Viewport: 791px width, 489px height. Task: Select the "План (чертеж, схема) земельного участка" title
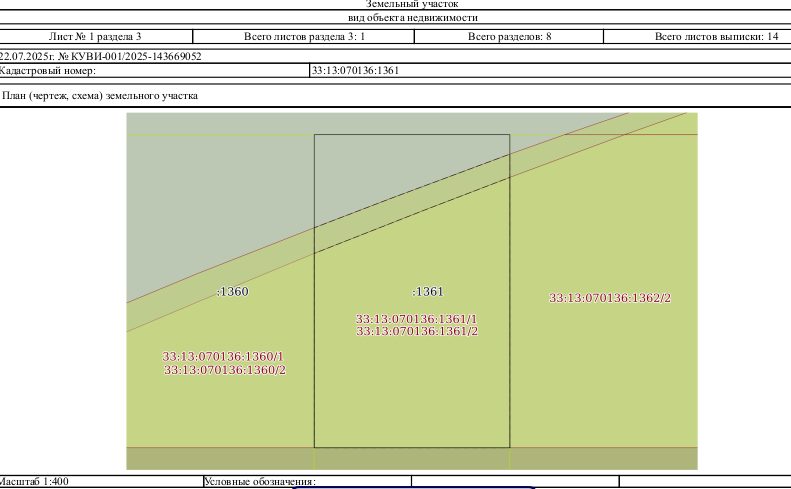[100, 96]
